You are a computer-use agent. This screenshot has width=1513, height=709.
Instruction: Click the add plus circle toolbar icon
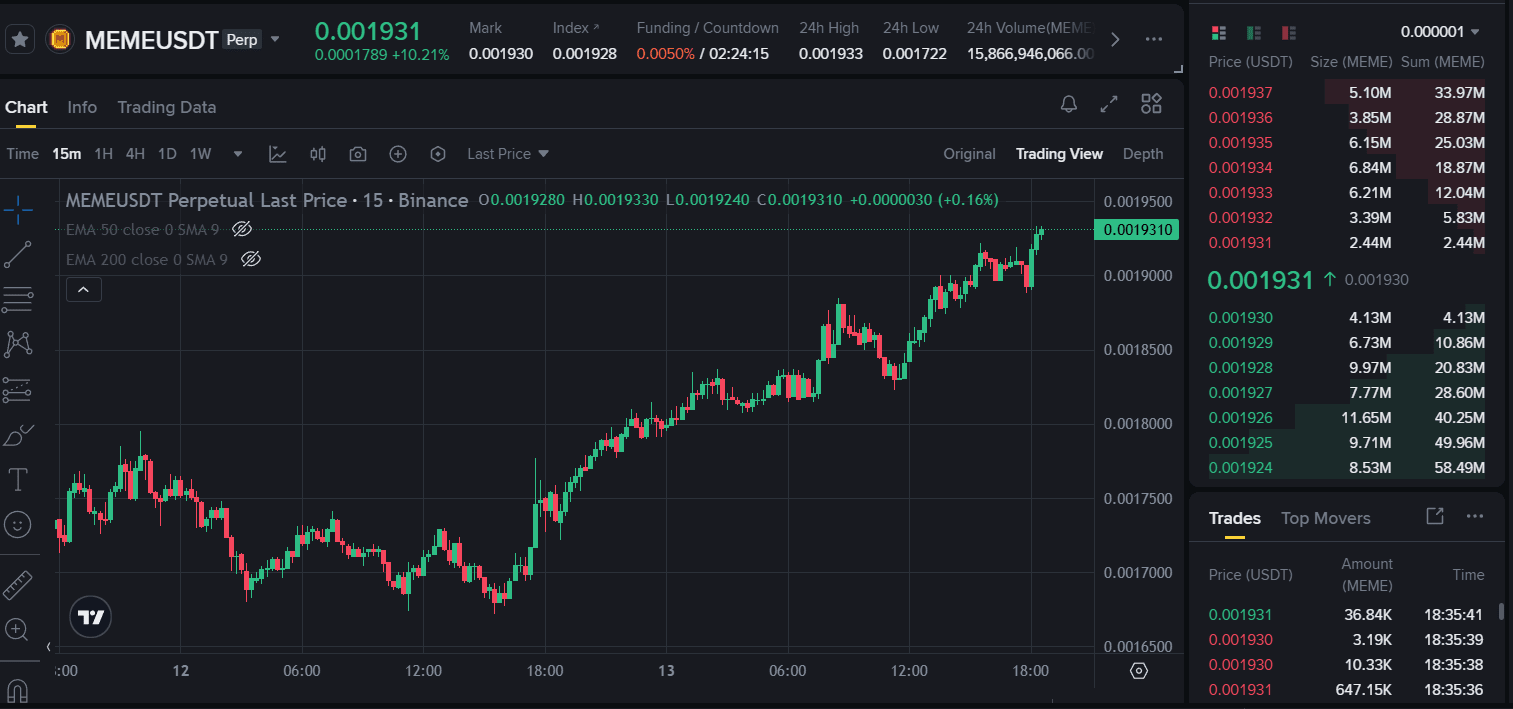point(398,154)
